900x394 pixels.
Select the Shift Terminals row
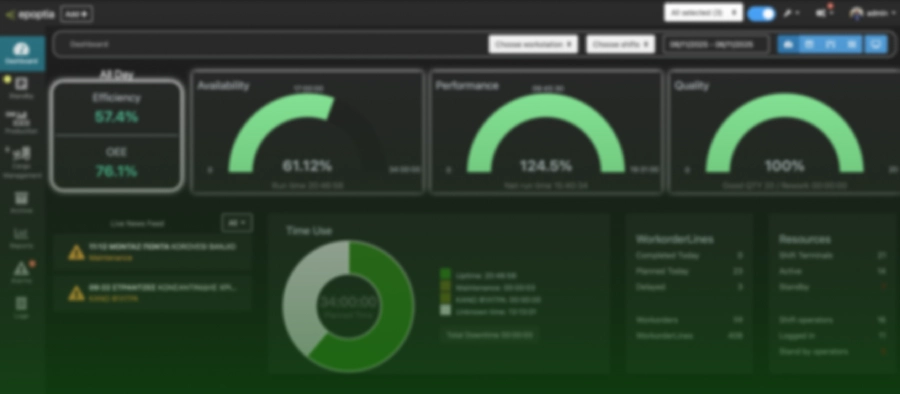tap(832, 255)
